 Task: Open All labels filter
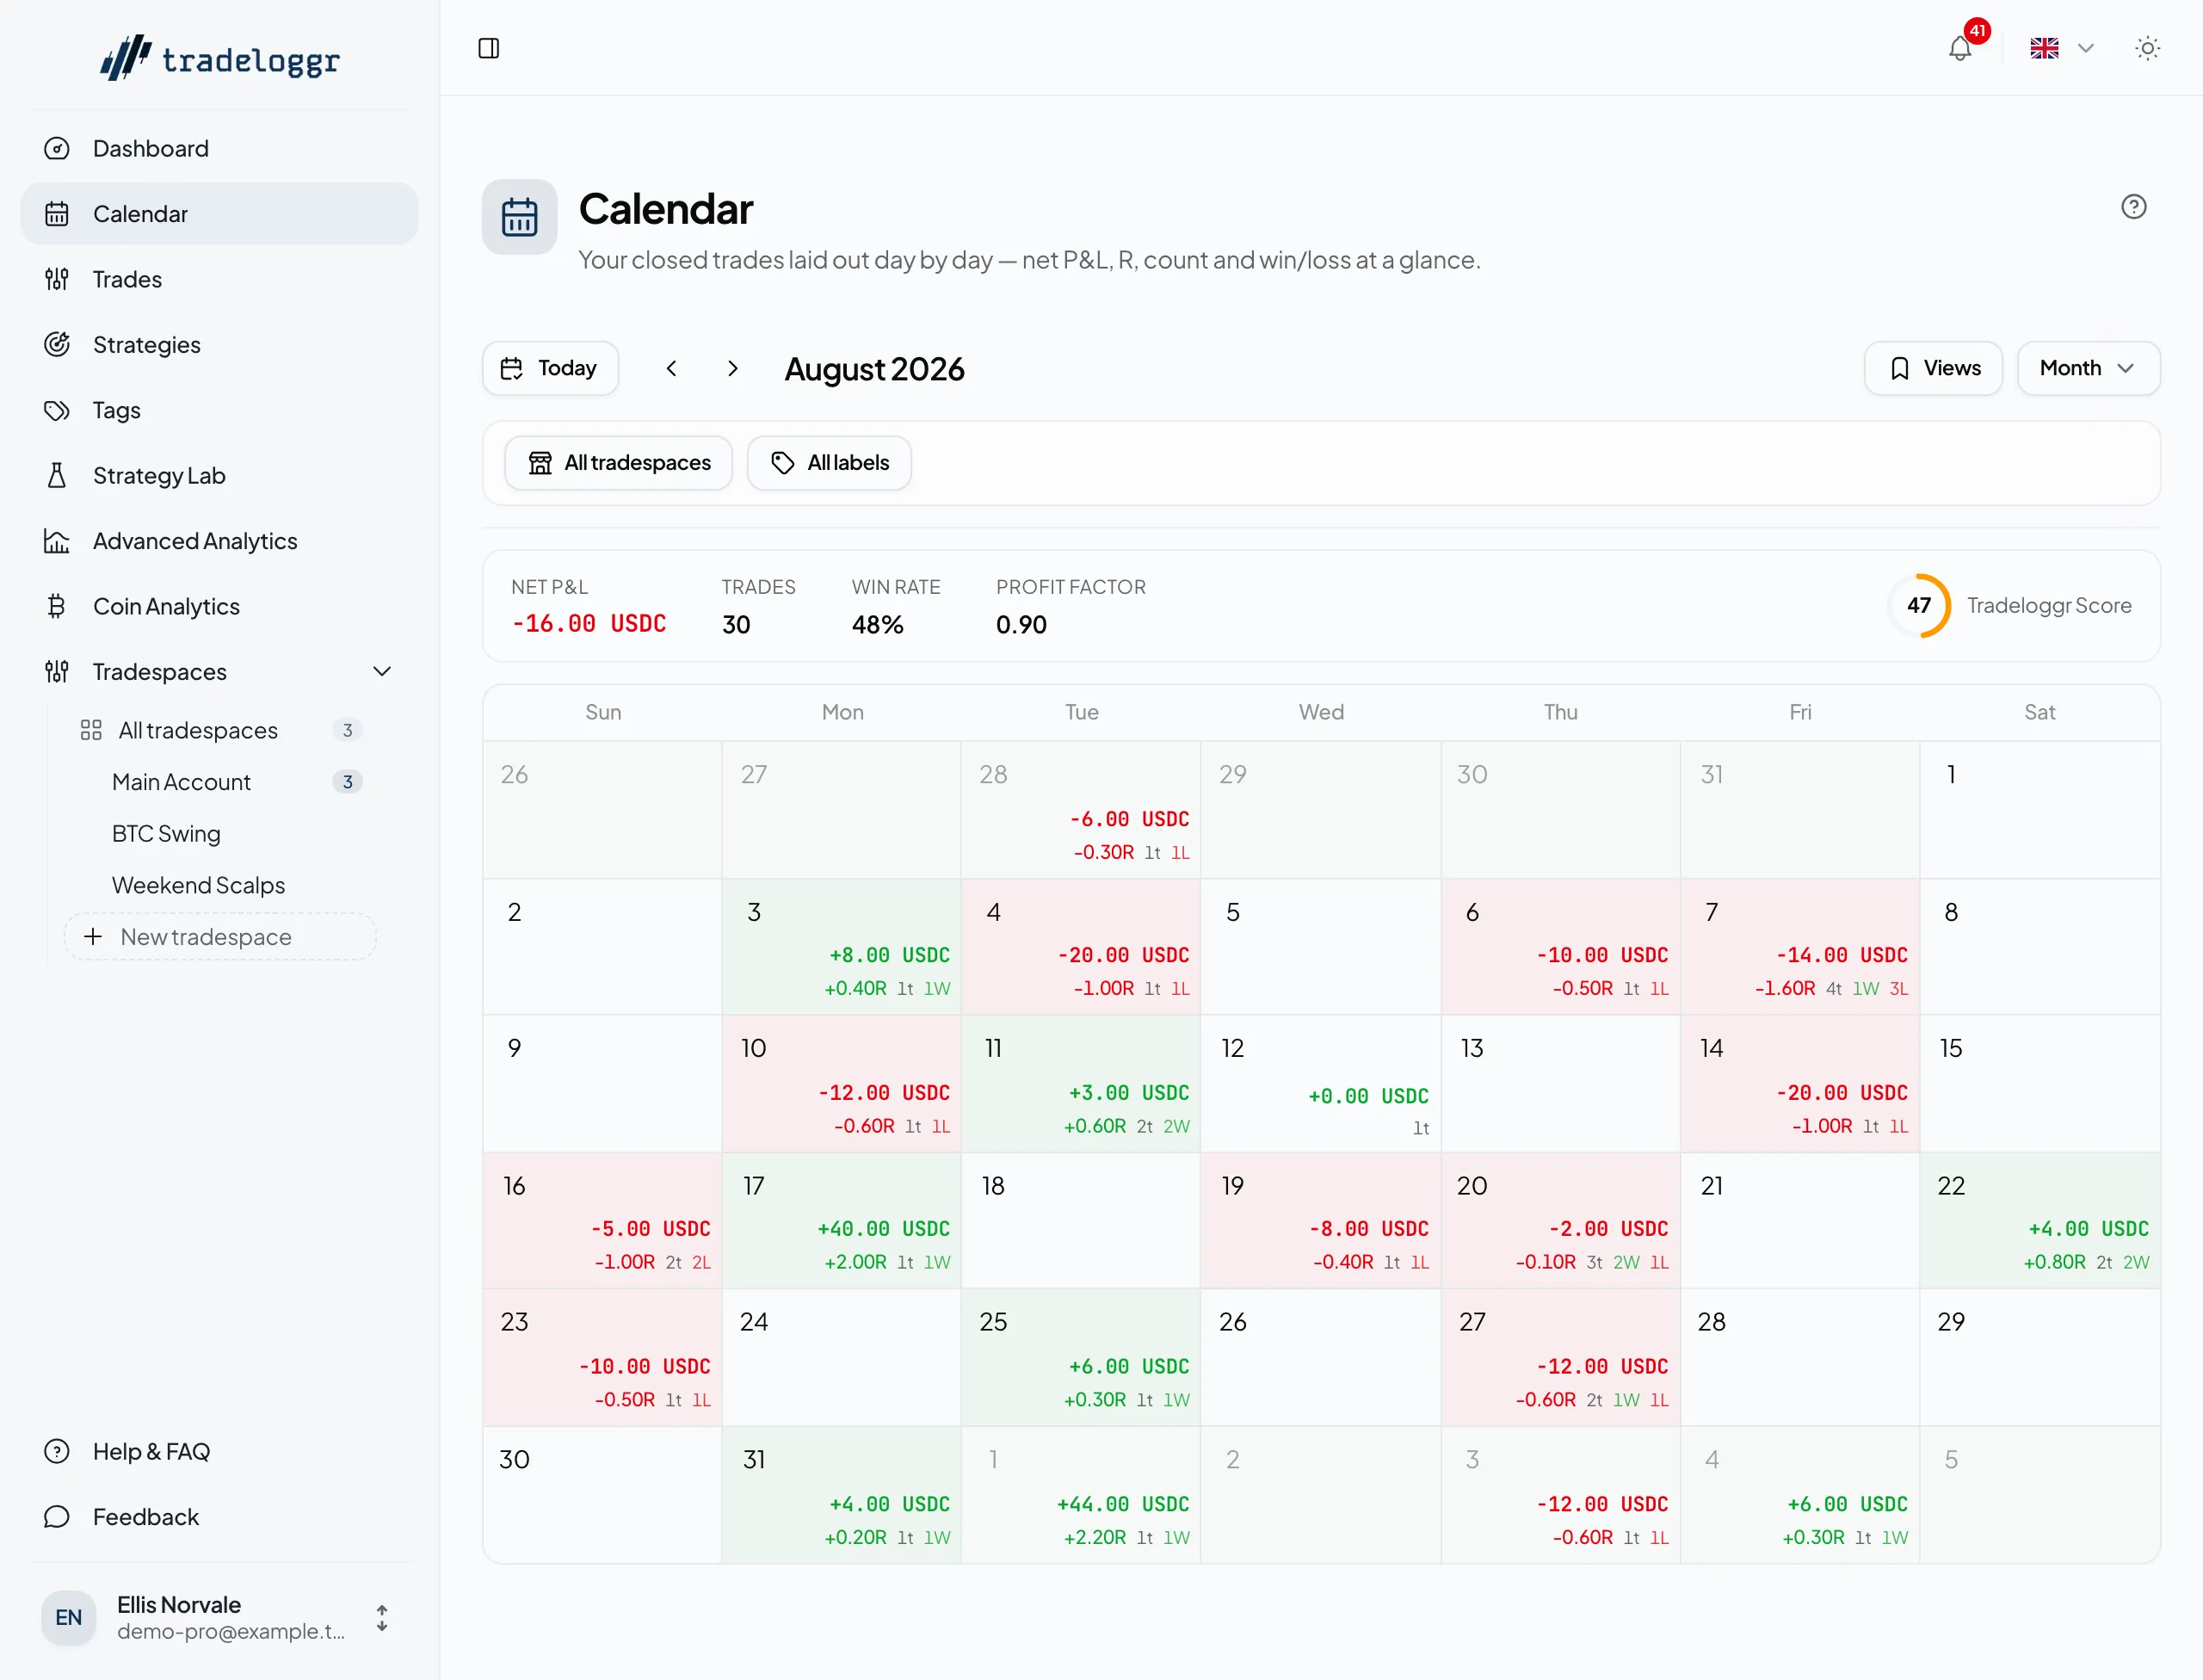[829, 463]
